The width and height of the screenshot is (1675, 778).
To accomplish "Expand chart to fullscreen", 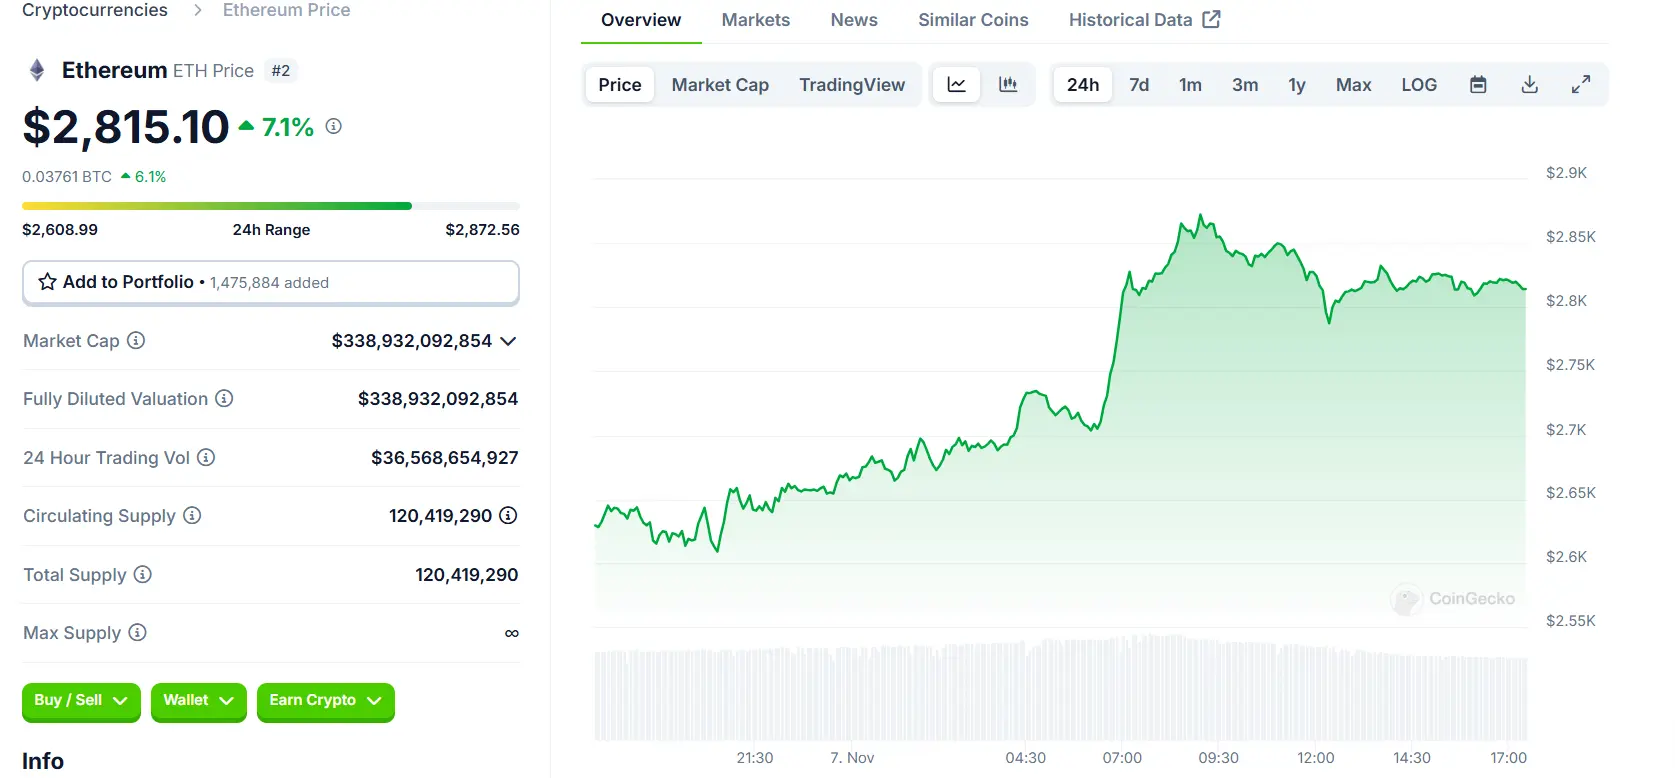I will click(1581, 85).
